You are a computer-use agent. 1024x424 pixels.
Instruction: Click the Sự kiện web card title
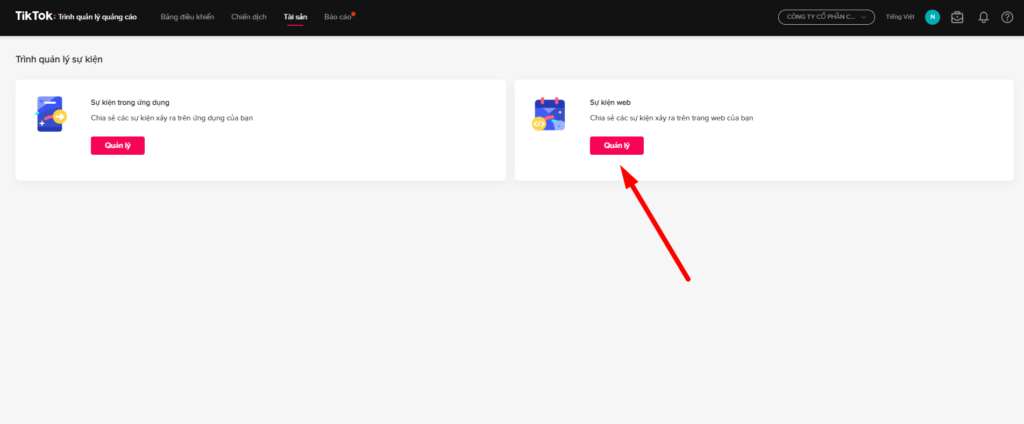point(610,102)
